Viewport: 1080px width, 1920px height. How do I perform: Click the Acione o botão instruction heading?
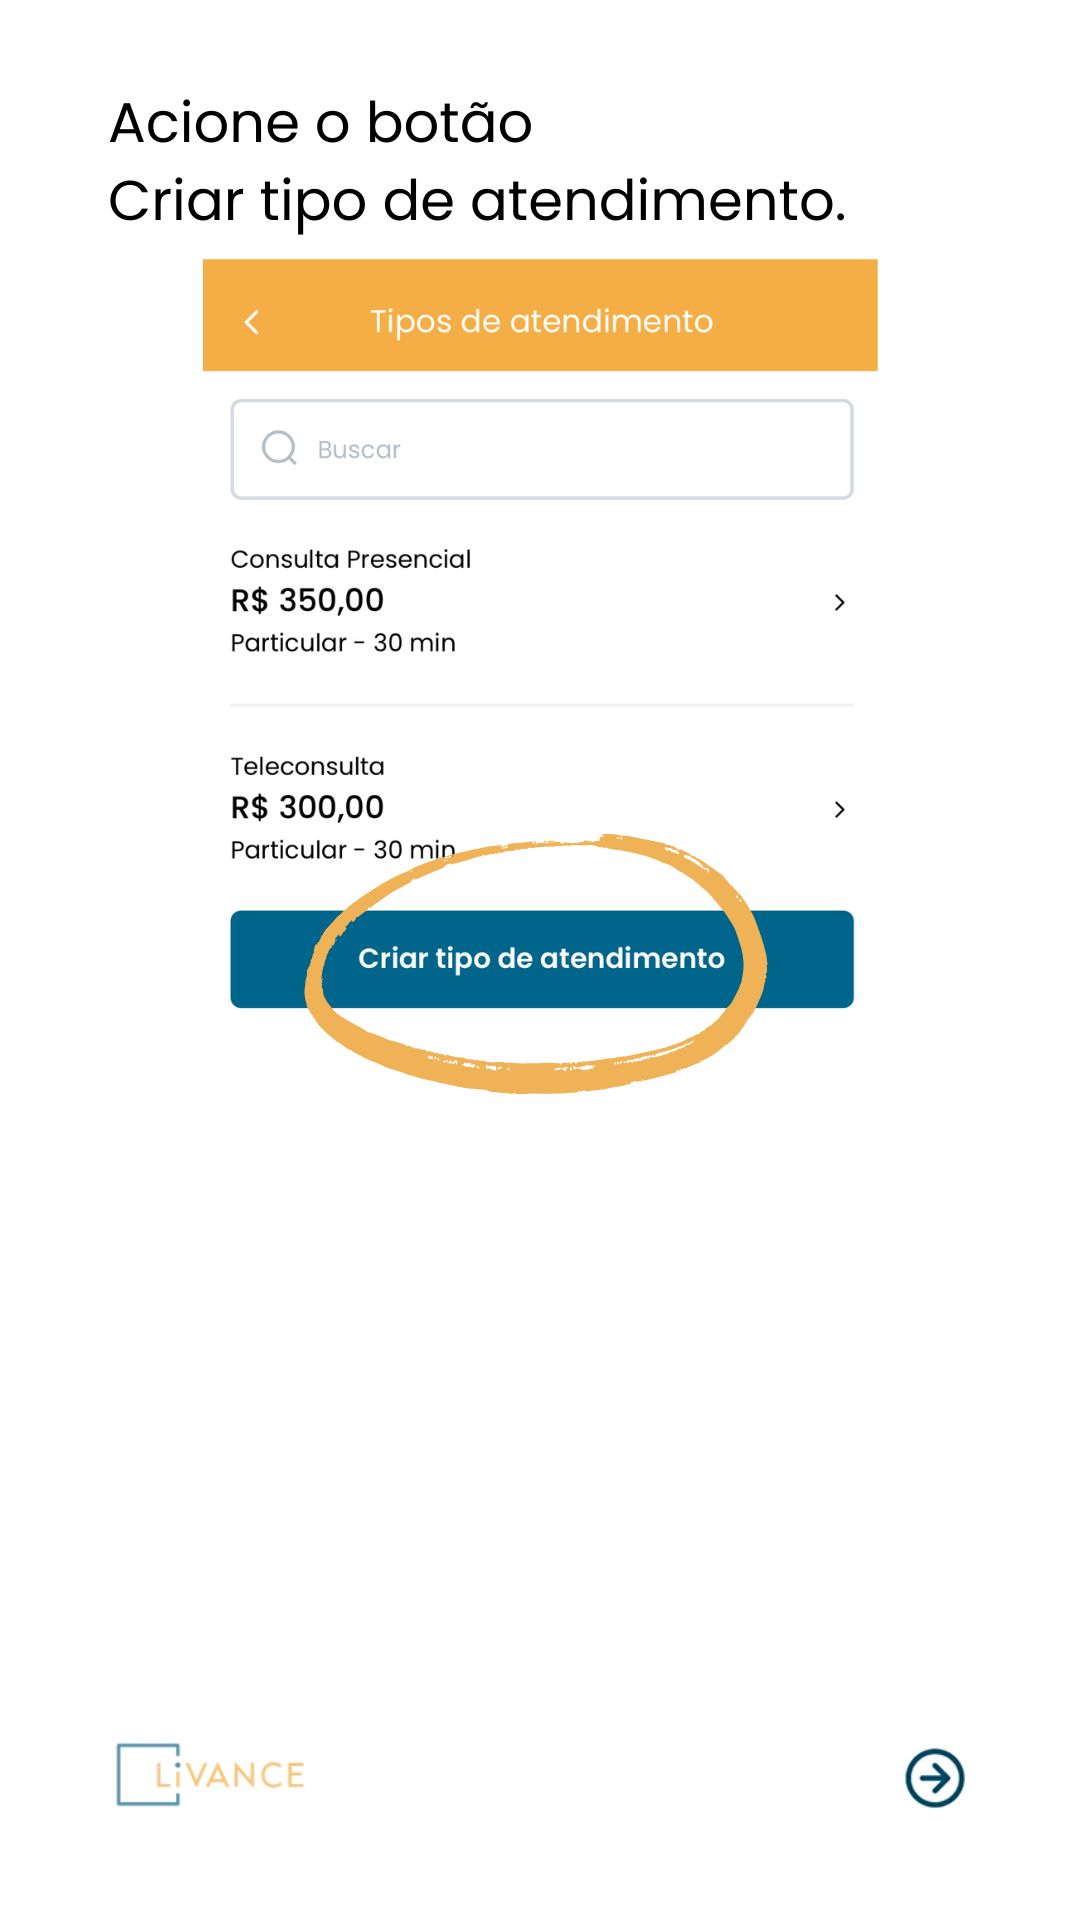[x=320, y=124]
